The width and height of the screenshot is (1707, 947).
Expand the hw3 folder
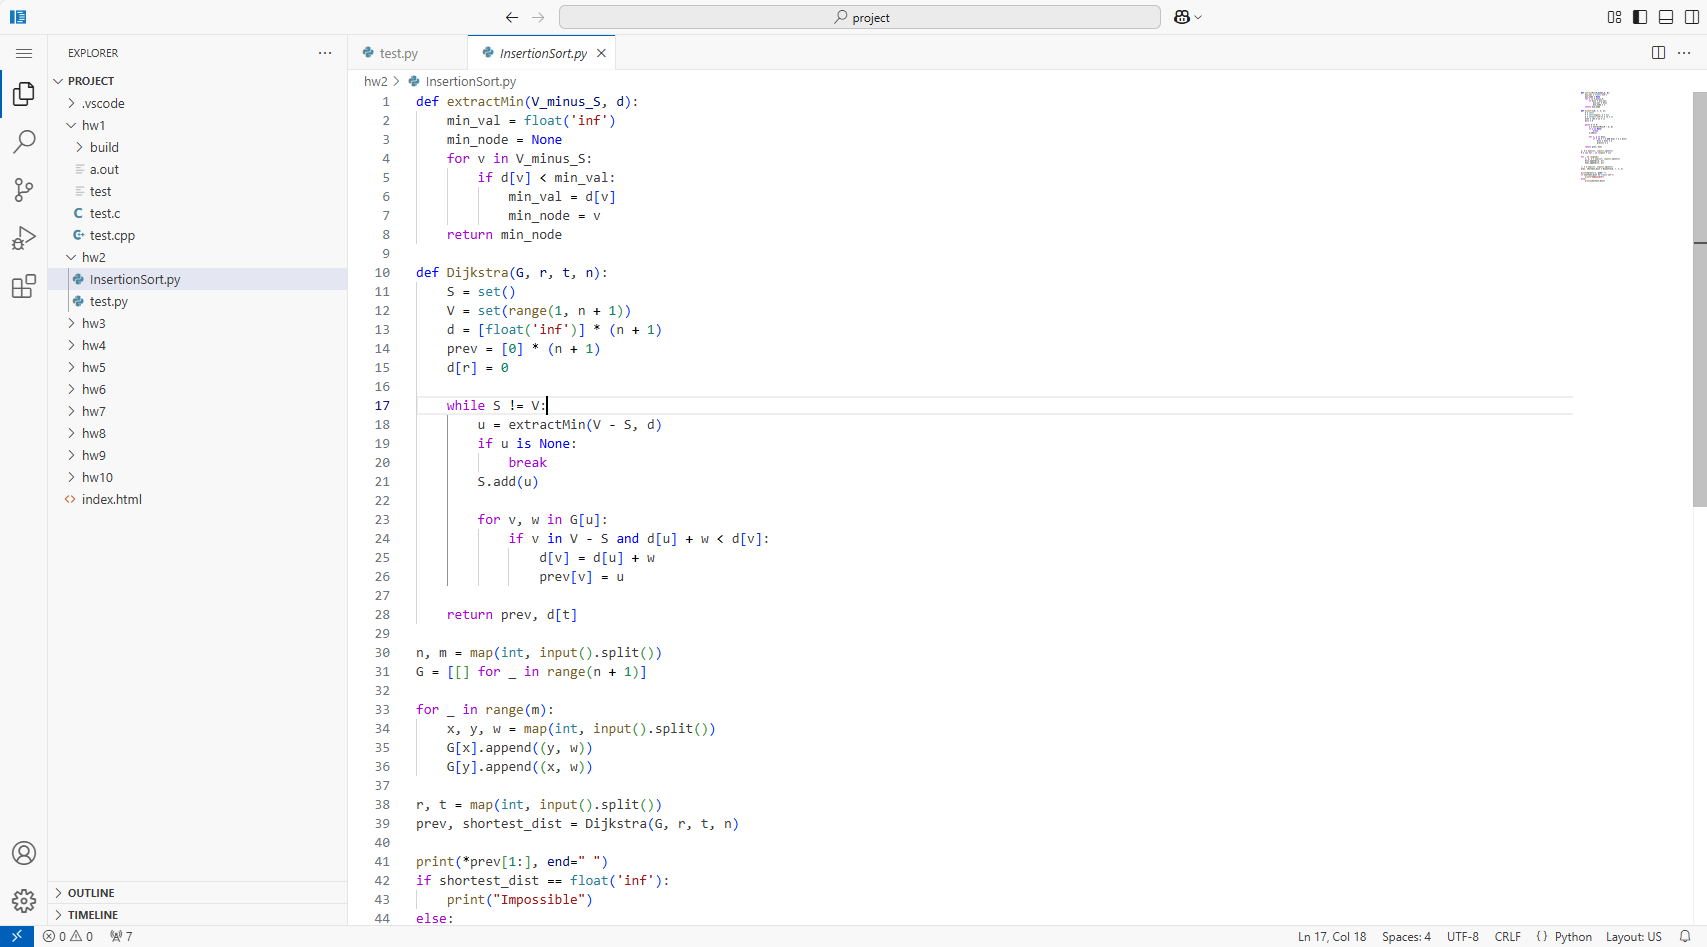tap(94, 323)
